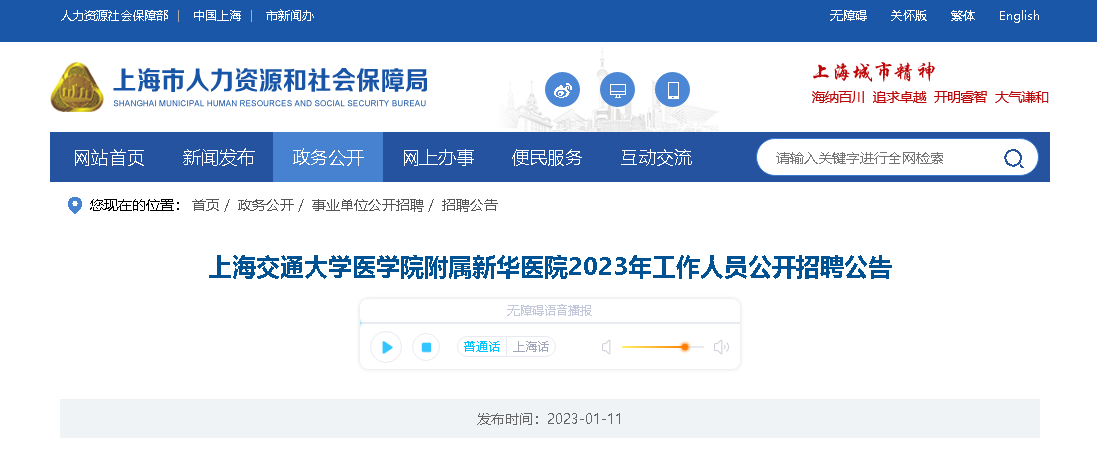This screenshot has width=1097, height=458.
Task: Click the 海纳百川 slogan text
Action: pyautogui.click(x=838, y=97)
